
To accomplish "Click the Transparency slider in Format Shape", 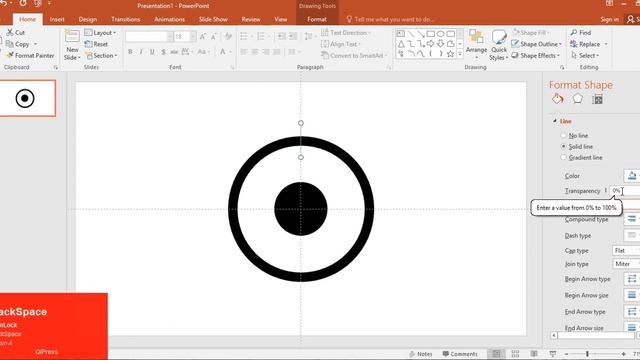I will tap(605, 191).
